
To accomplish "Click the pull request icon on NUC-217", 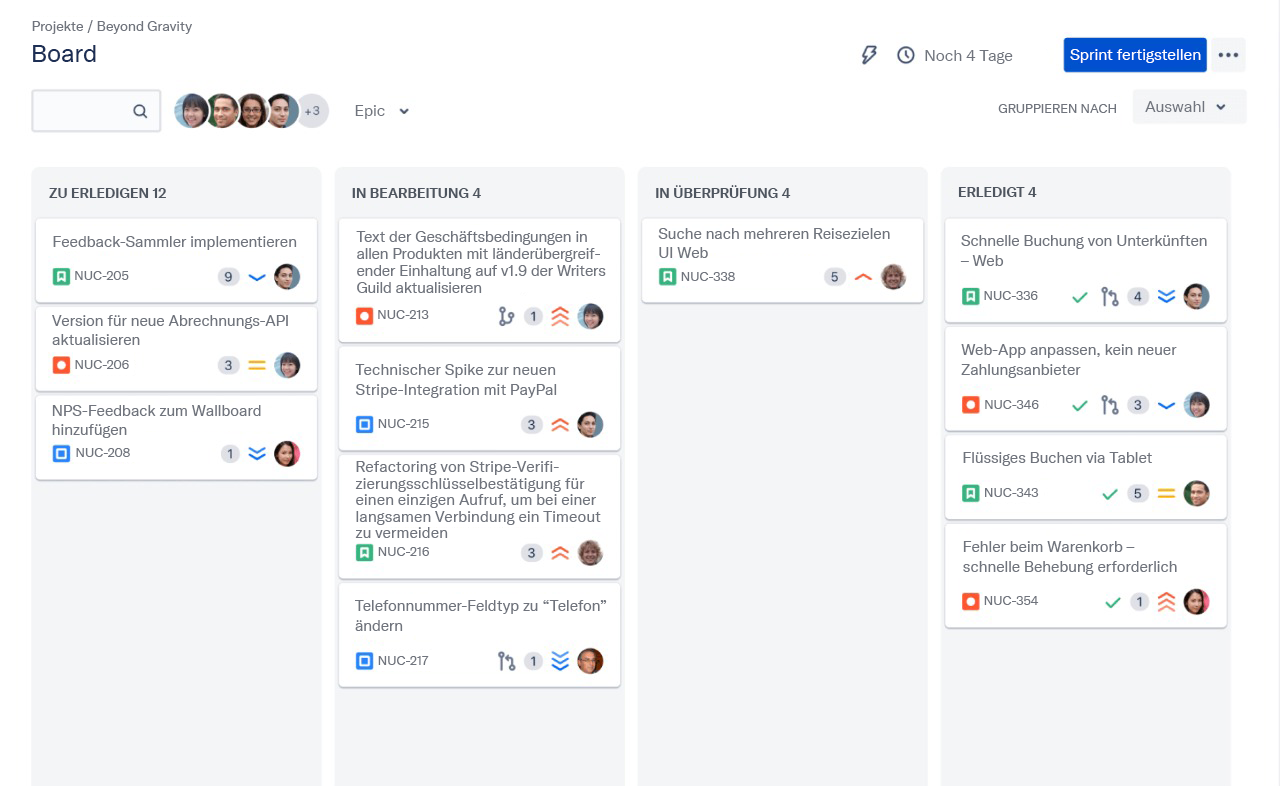I will point(506,661).
